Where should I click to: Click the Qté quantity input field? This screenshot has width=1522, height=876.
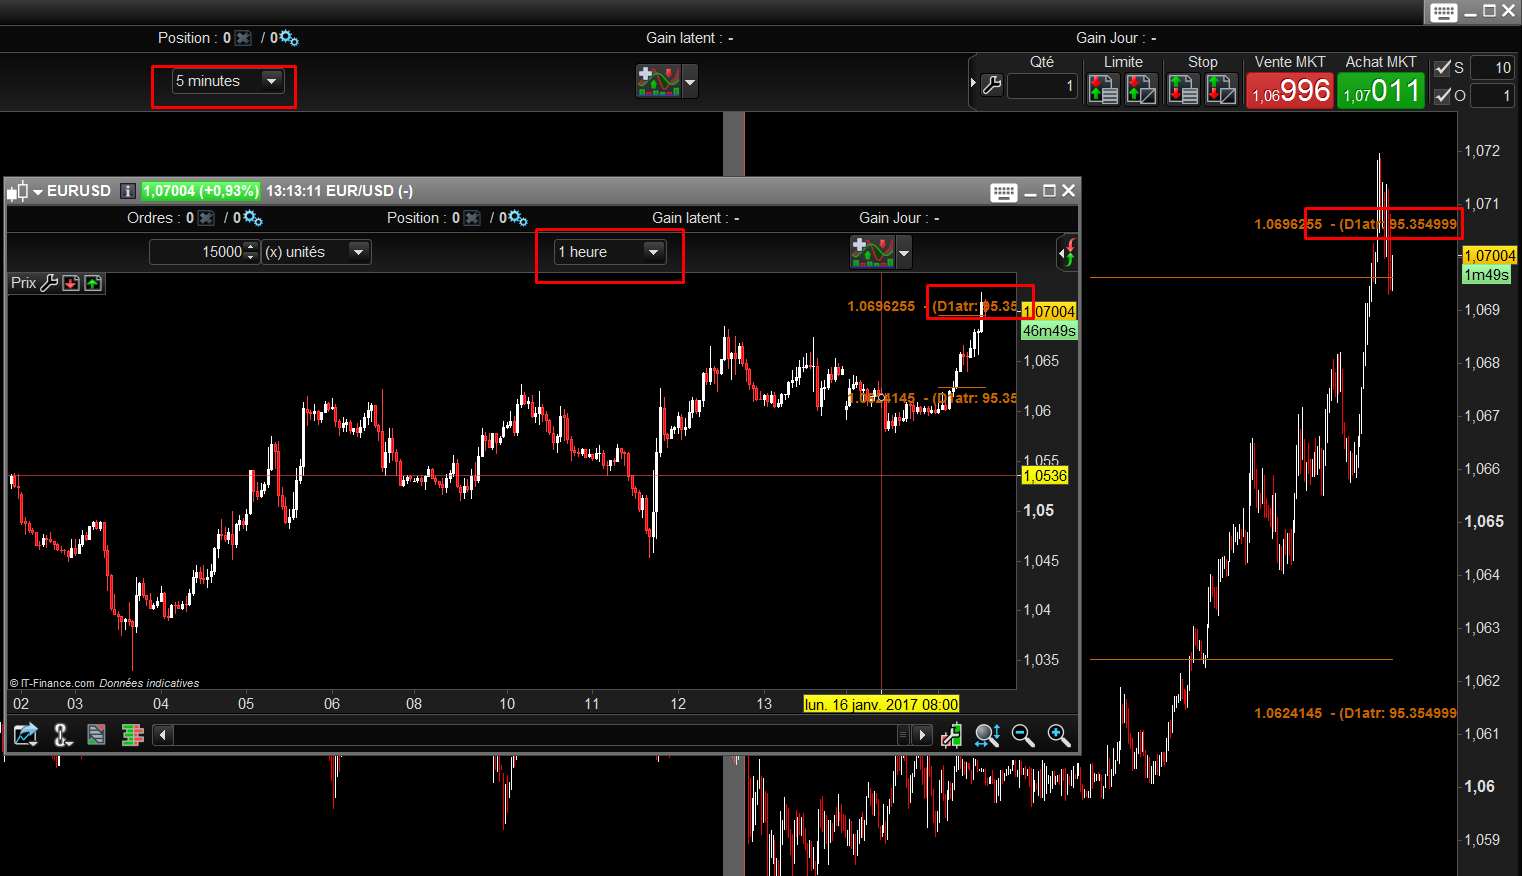click(1043, 86)
